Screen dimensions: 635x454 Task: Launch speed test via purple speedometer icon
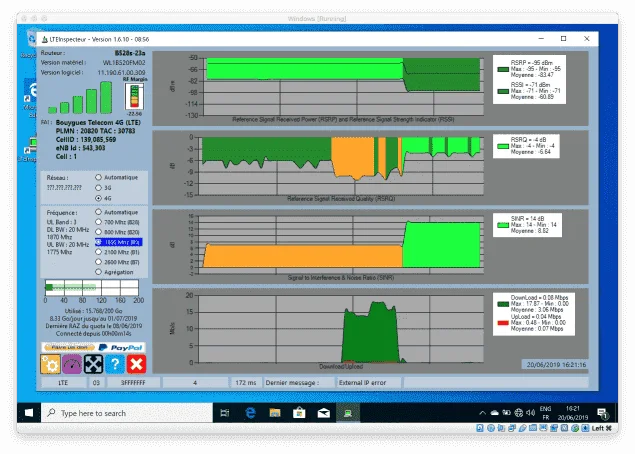72,364
